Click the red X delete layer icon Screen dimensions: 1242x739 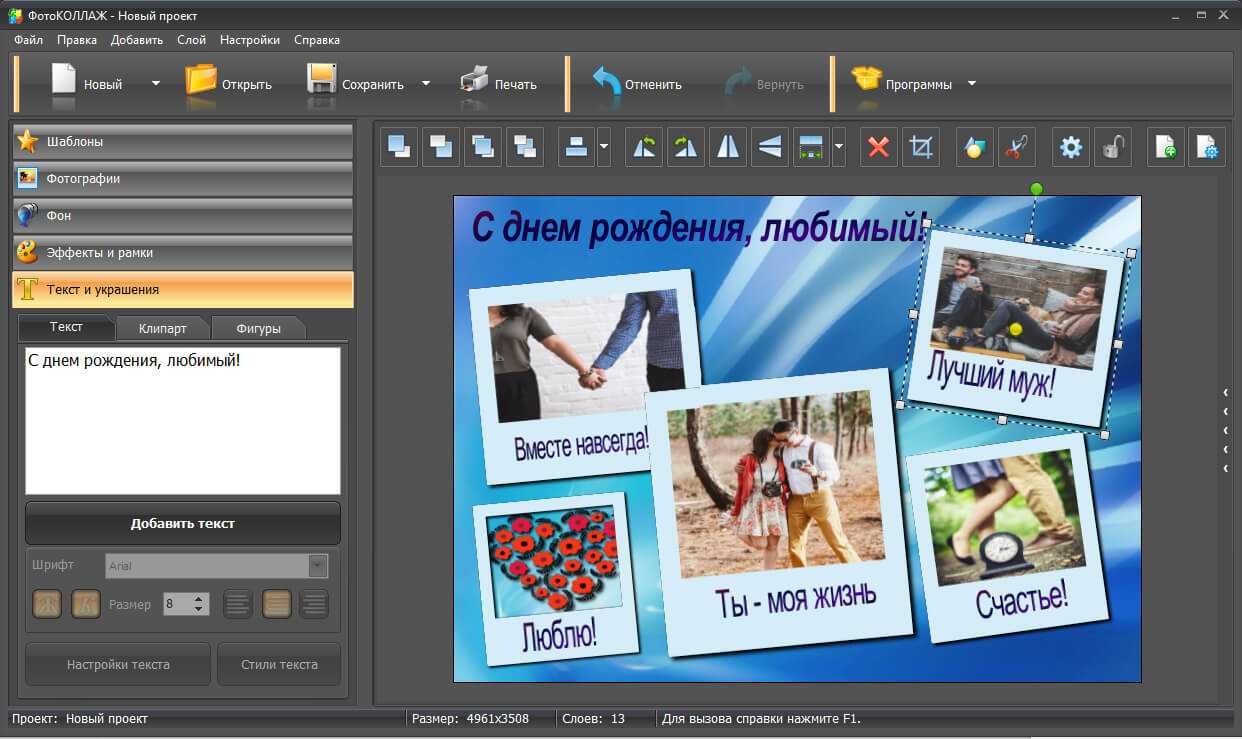878,148
